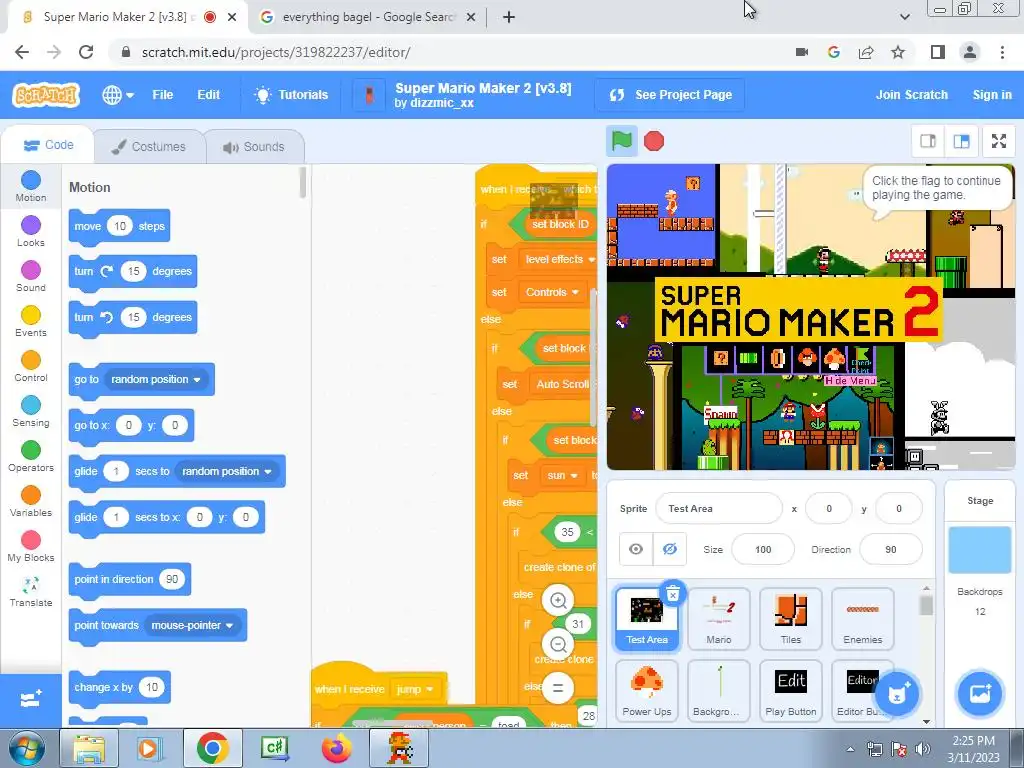1024x768 pixels.
Task: Bookmark this page with star icon
Action: coord(898,52)
